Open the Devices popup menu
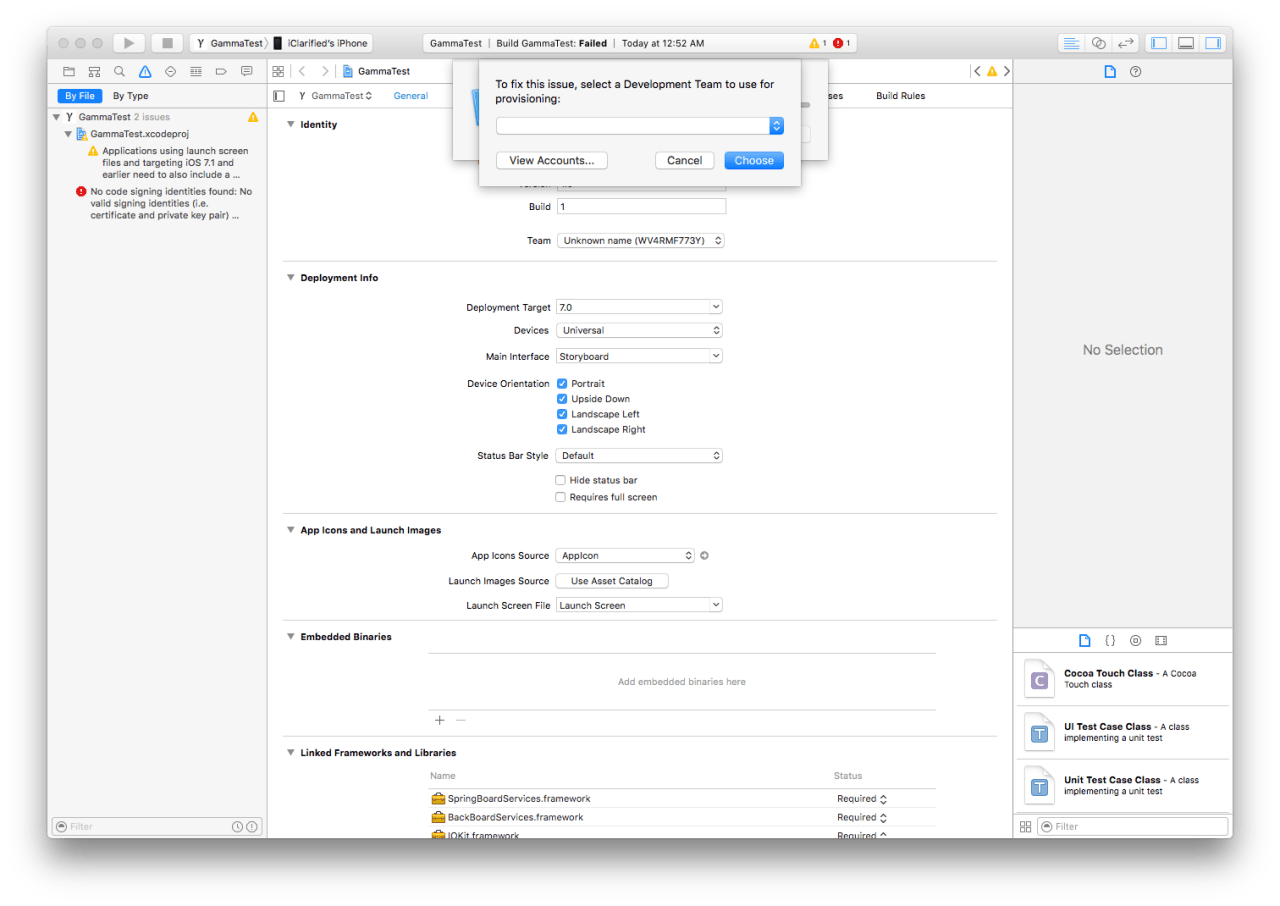Viewport: 1280px width, 906px height. click(x=639, y=331)
